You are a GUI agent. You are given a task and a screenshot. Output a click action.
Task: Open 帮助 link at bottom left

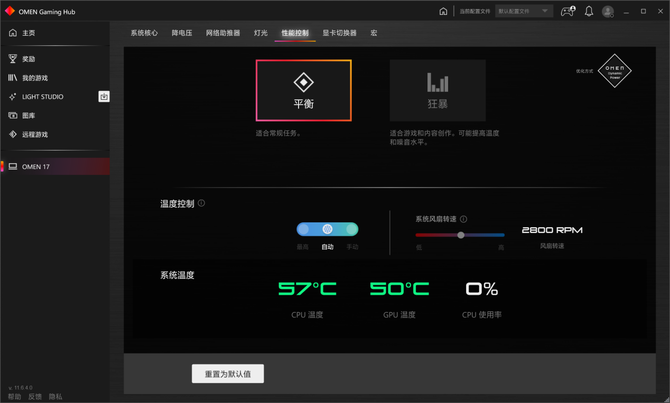(x=15, y=397)
